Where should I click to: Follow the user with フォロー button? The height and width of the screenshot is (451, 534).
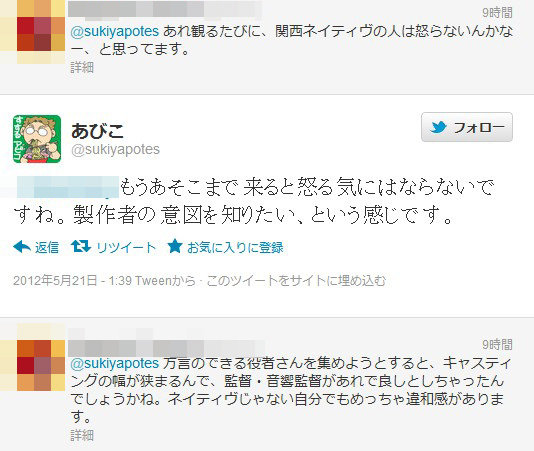tap(467, 127)
